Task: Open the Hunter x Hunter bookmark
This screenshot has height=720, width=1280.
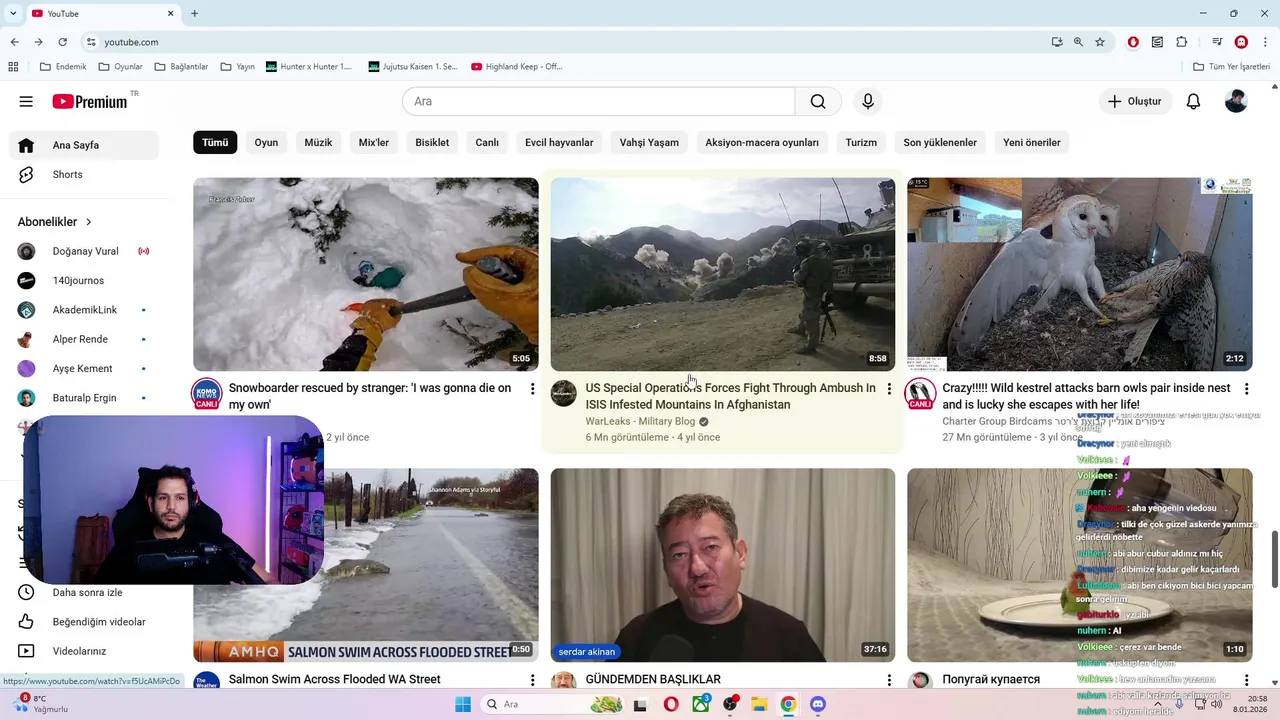Action: (310, 67)
